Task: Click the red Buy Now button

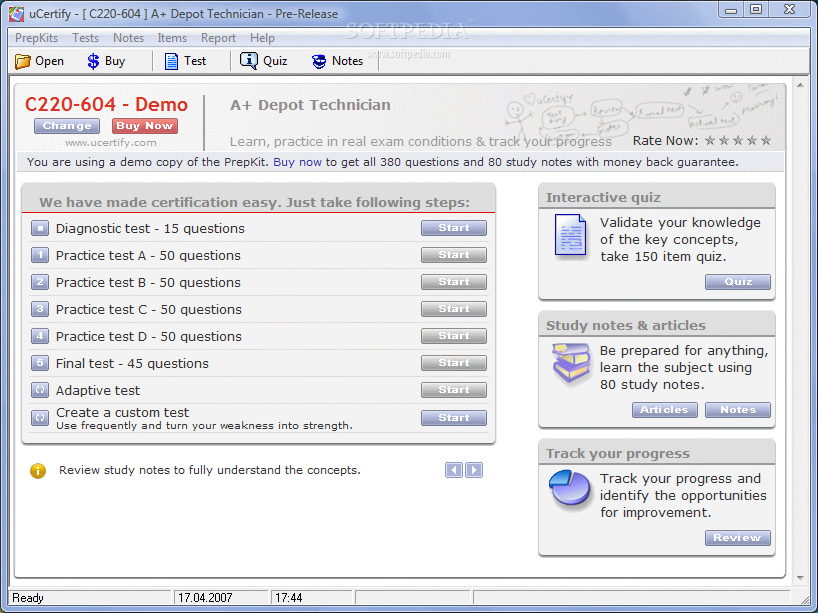Action: point(145,126)
